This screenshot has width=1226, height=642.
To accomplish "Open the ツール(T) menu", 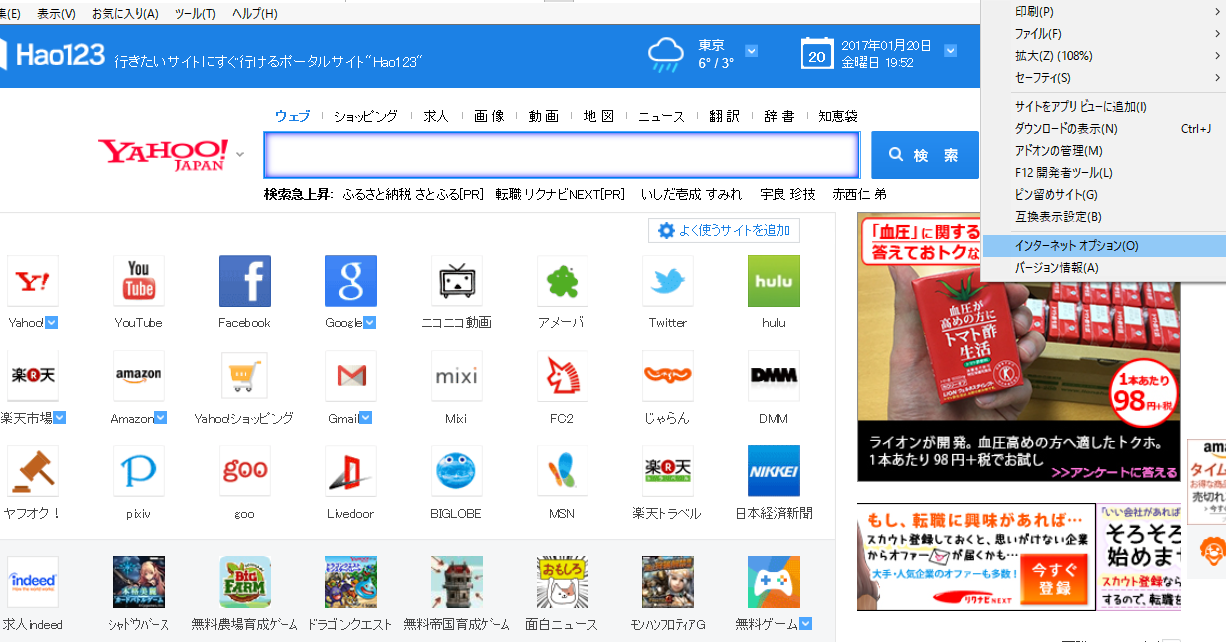I will tap(195, 14).
